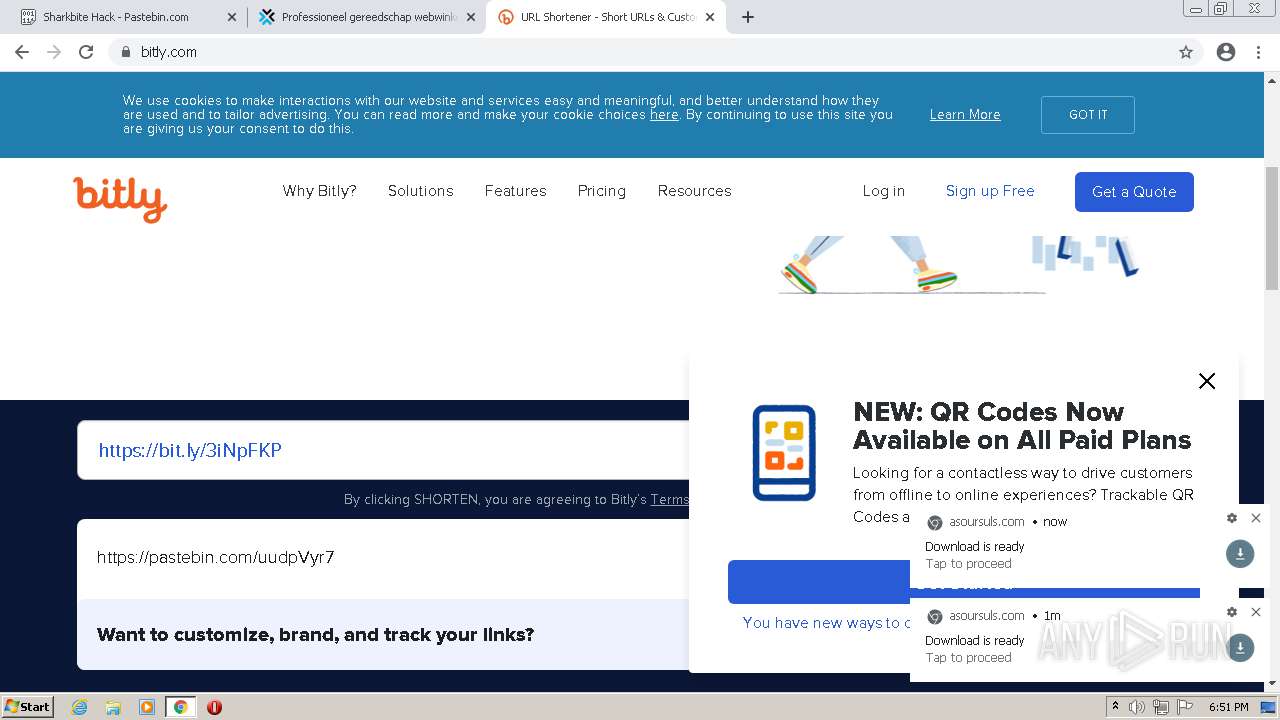Click the shortened link https://bit.ly/3iNpFKP
Screen dimensions: 1280x720
[x=190, y=450]
